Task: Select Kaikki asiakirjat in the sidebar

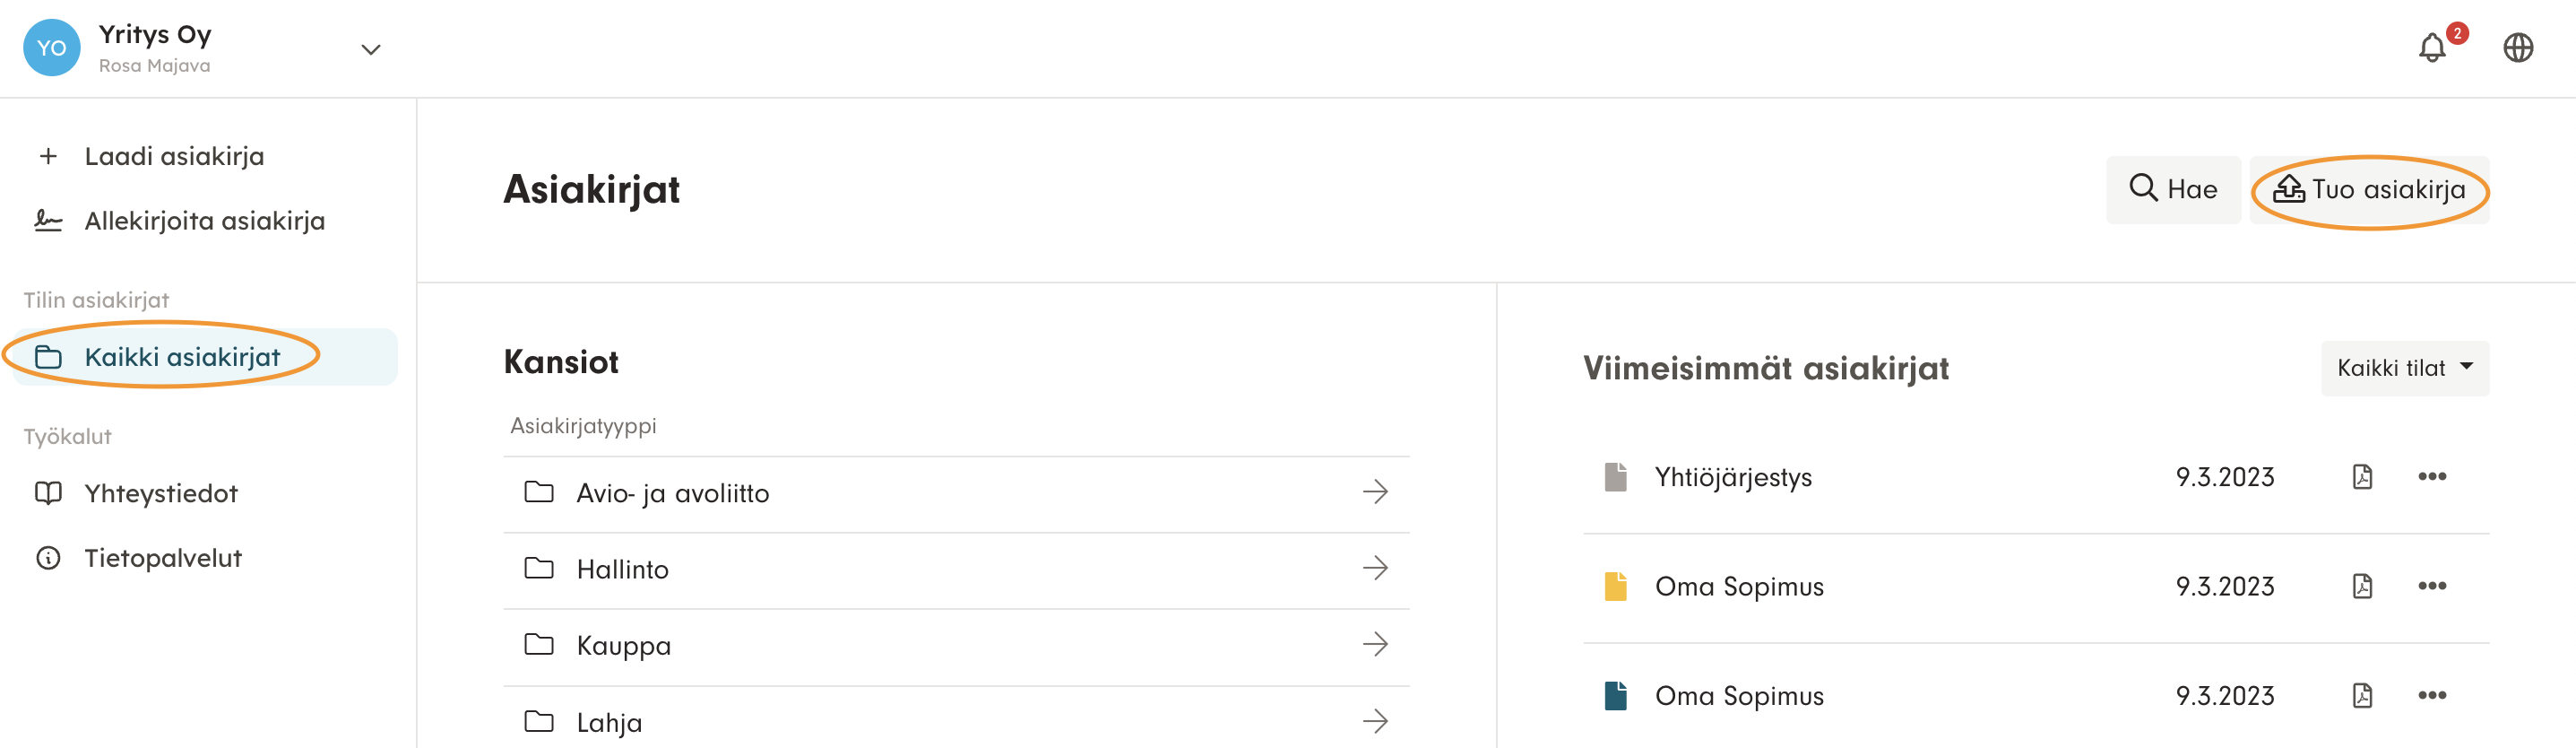Action: pos(182,357)
